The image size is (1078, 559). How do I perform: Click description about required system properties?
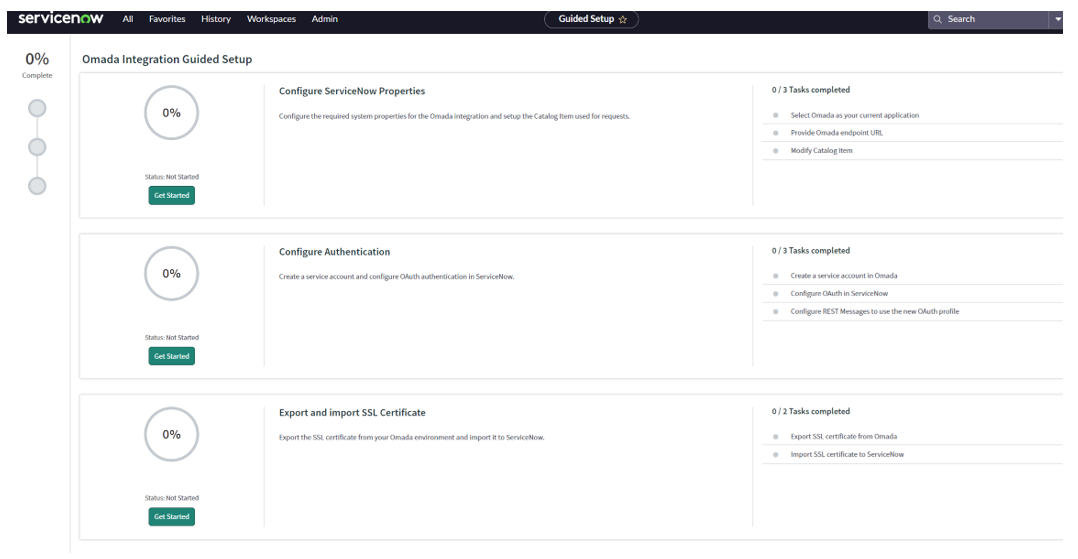(x=454, y=116)
